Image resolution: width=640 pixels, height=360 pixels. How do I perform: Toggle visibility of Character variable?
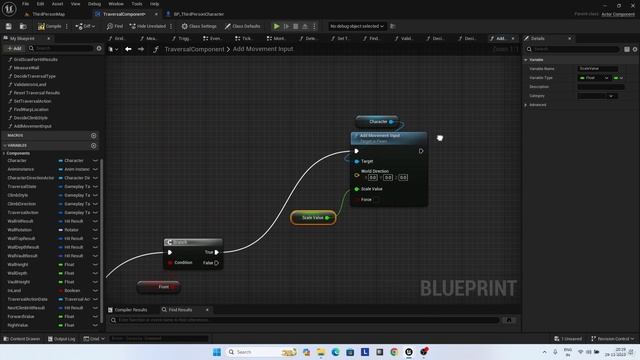tap(95, 161)
